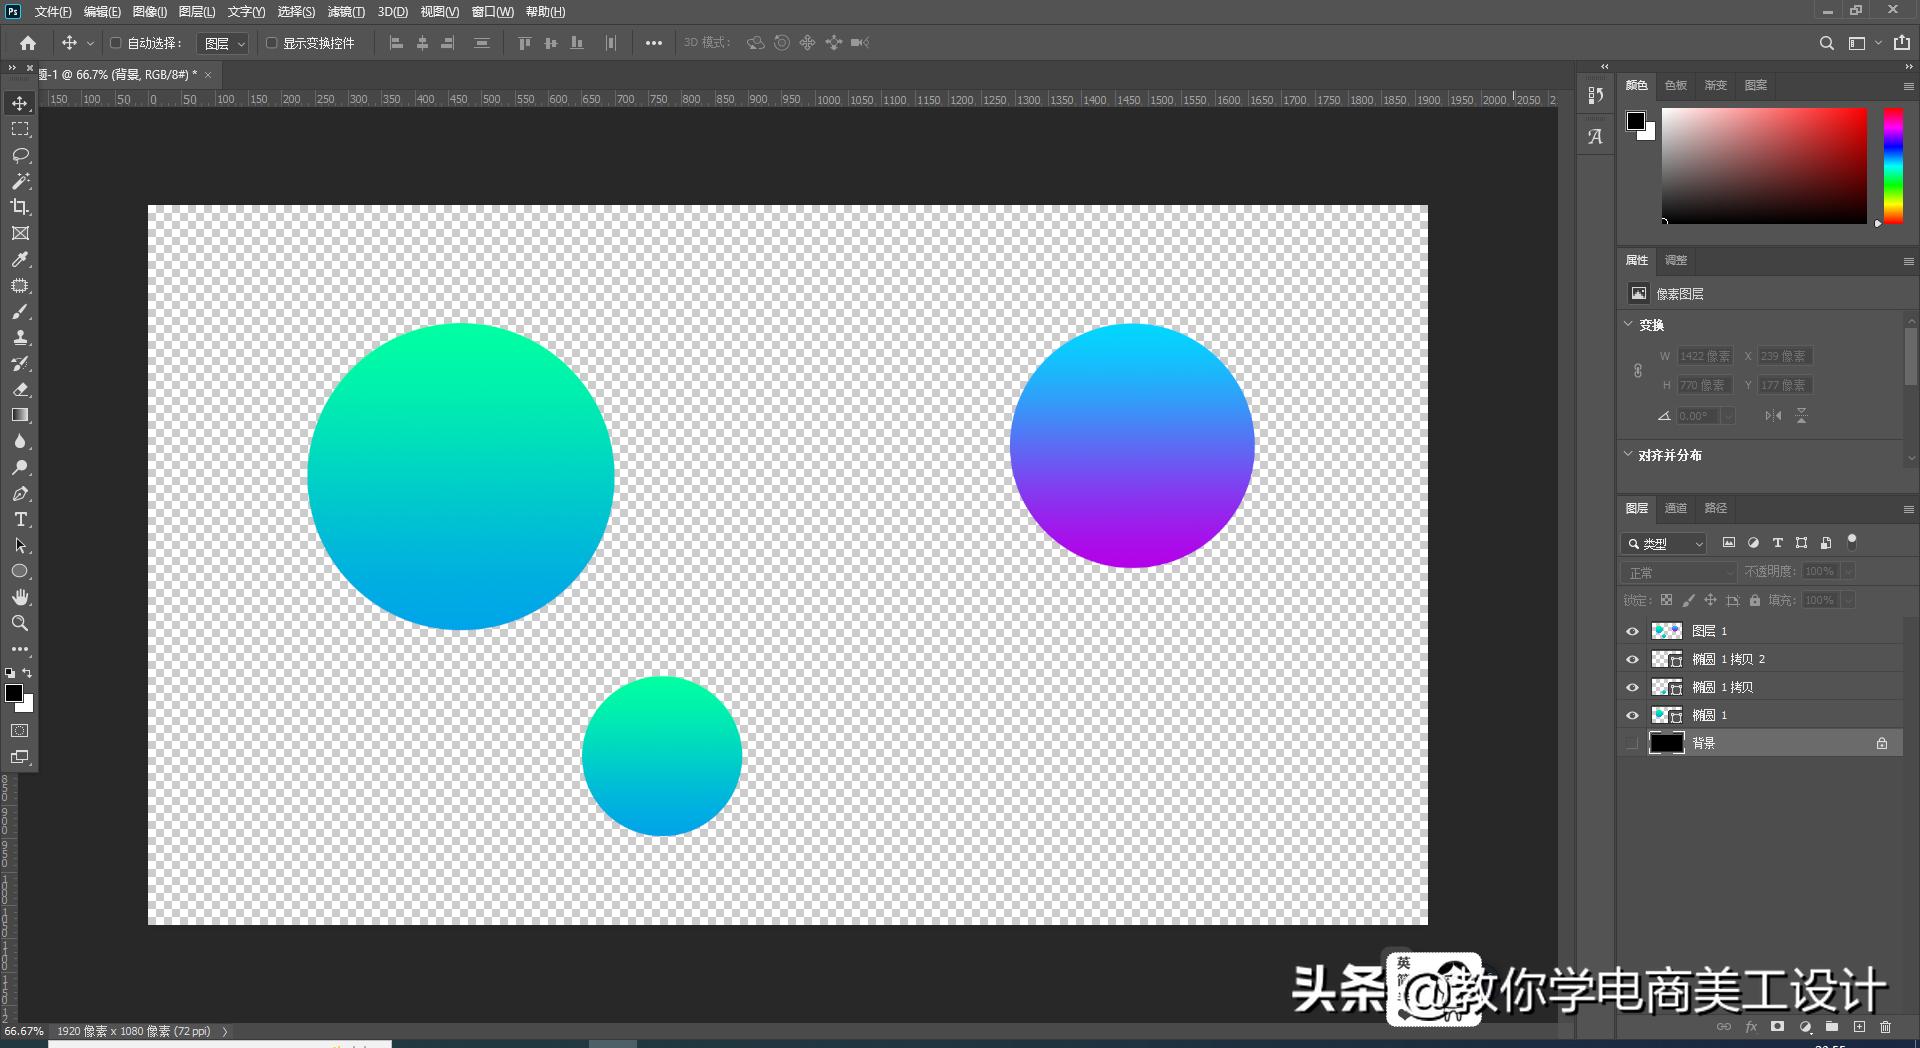Select the Move tool
1920x1048 pixels.
tap(21, 102)
